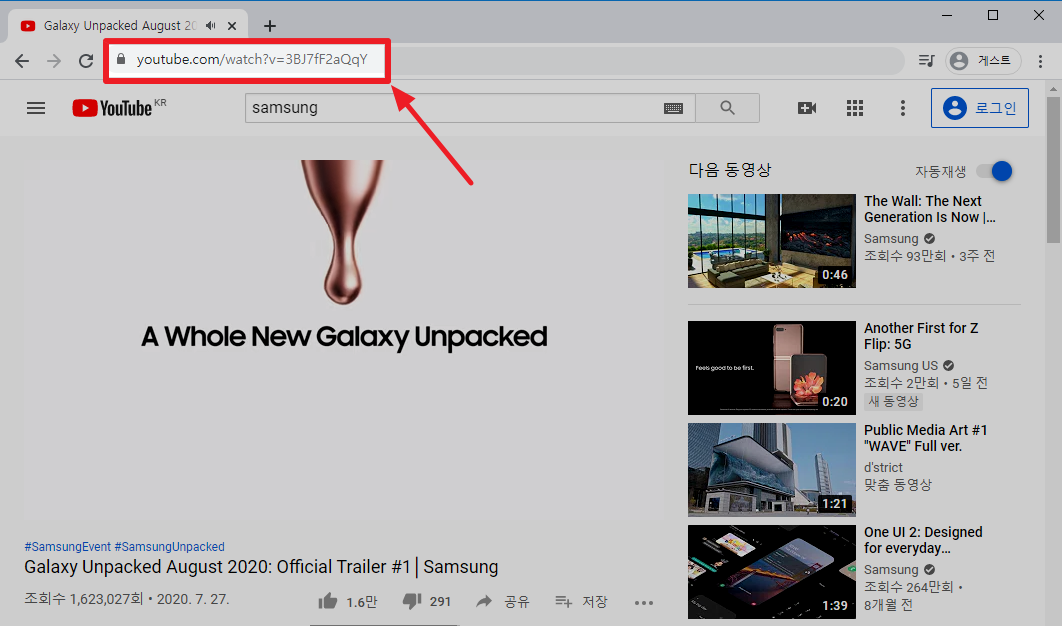Click the 로그인 sign-in button
The width and height of the screenshot is (1062, 626).
tap(979, 108)
